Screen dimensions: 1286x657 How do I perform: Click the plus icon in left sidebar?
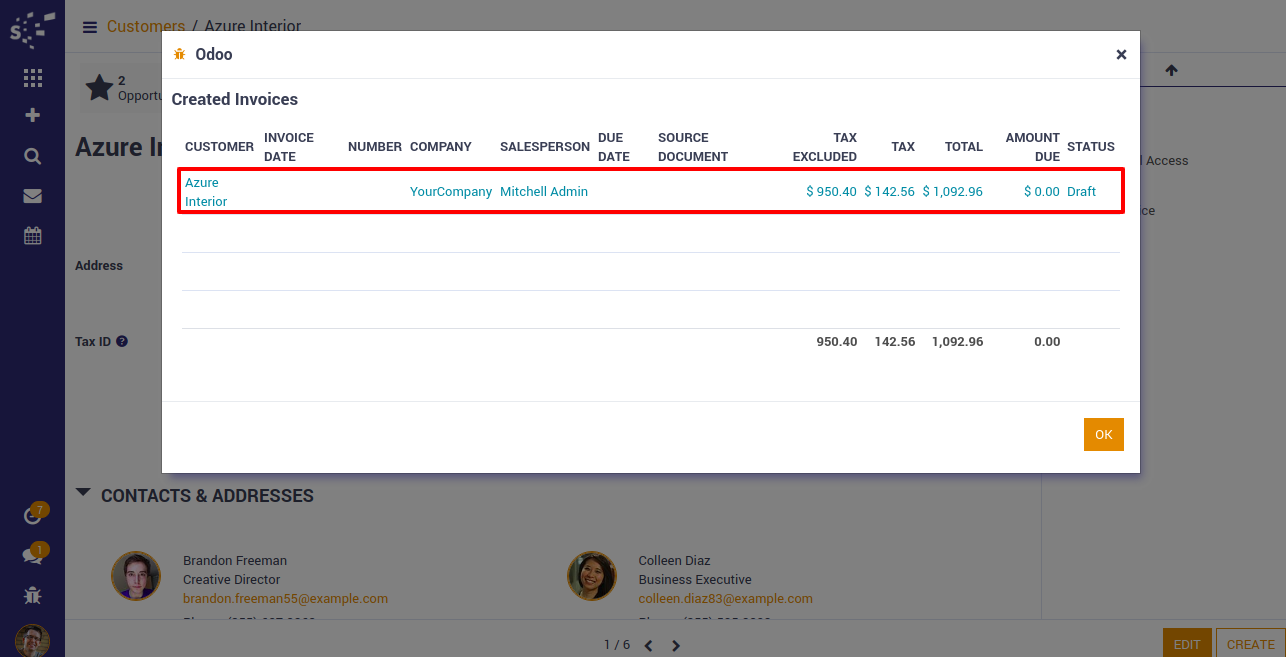point(33,116)
